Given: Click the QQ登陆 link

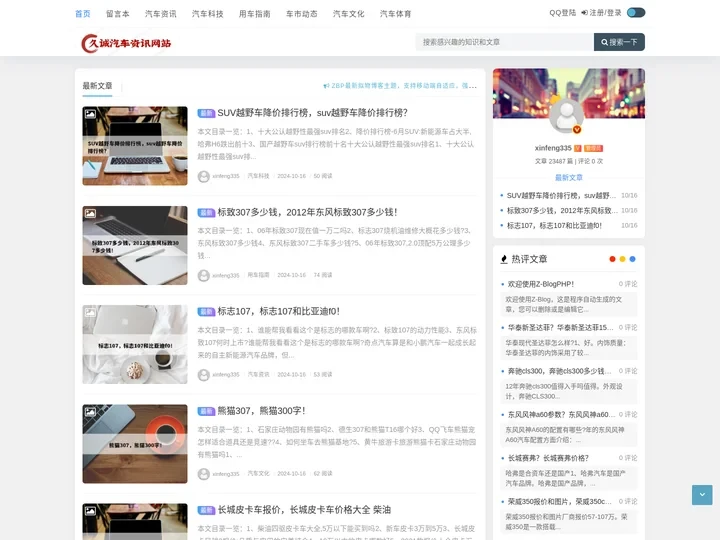Looking at the screenshot, I should (x=562, y=13).
